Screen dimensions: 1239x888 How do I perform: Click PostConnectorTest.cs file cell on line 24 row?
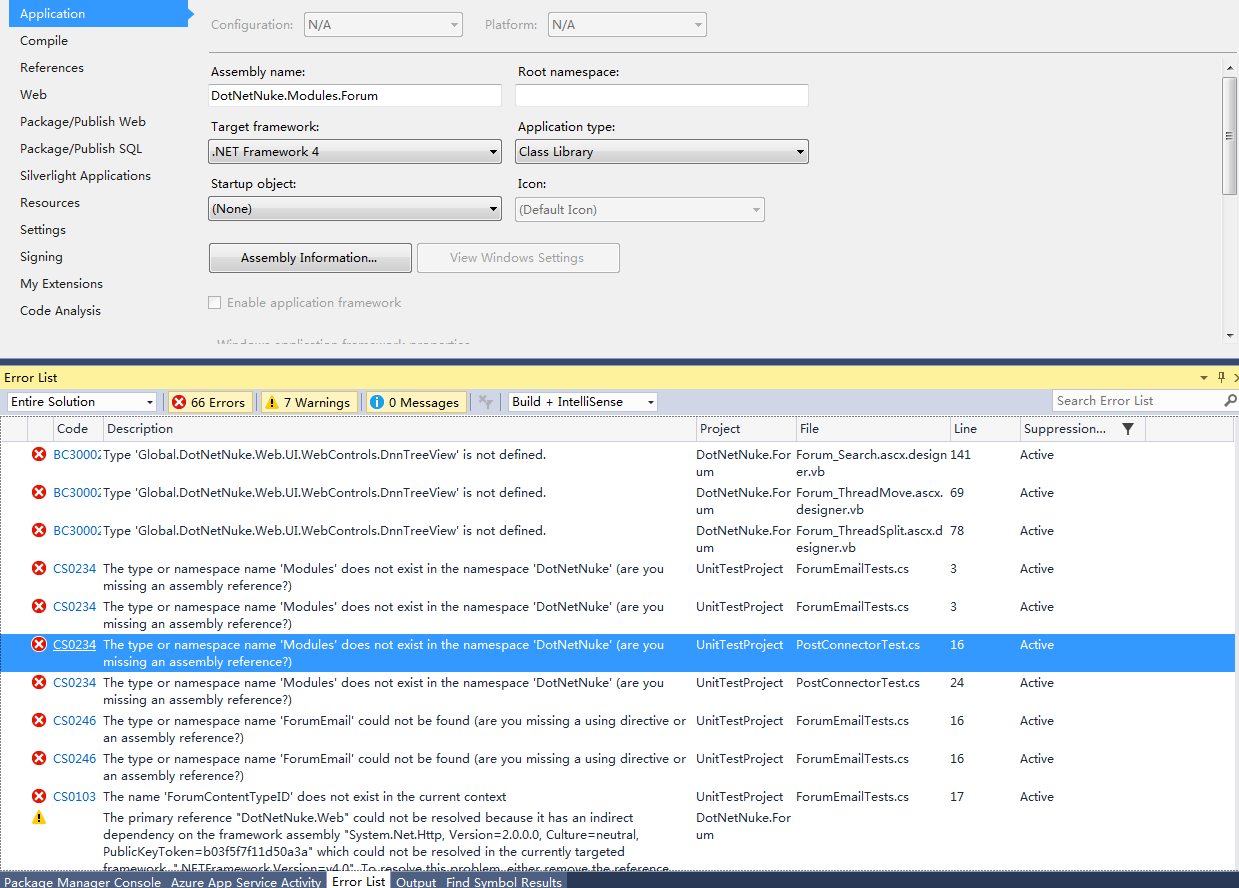tap(858, 683)
